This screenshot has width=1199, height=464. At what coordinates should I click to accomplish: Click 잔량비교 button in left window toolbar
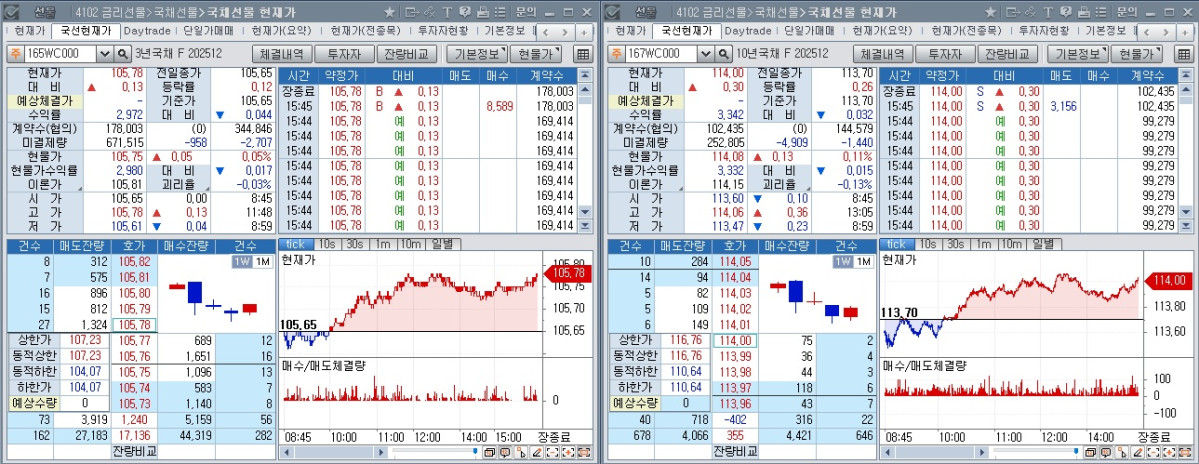[407, 54]
